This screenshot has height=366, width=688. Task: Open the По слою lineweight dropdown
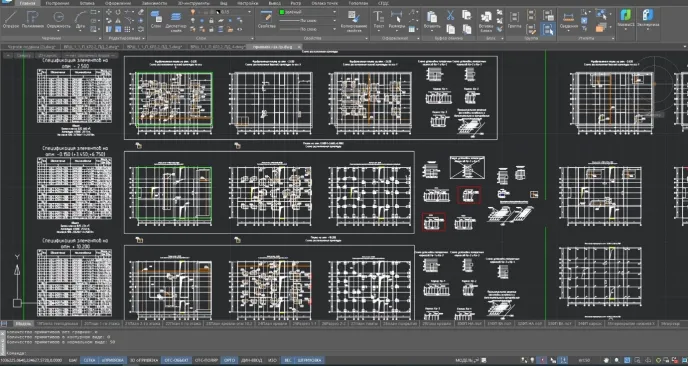coord(308,29)
